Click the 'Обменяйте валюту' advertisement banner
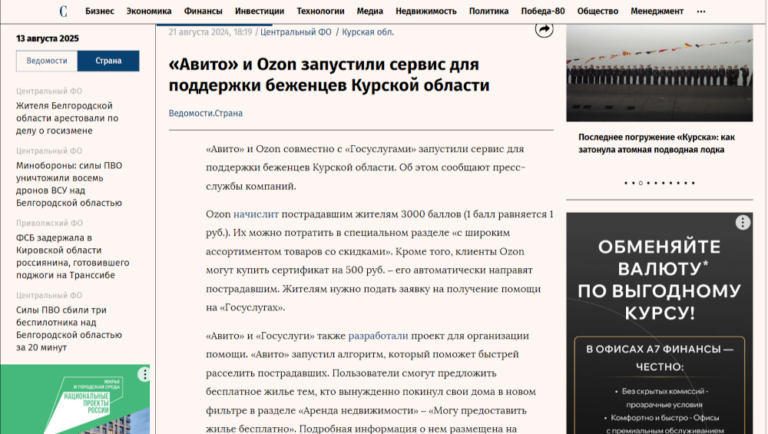 click(x=659, y=323)
